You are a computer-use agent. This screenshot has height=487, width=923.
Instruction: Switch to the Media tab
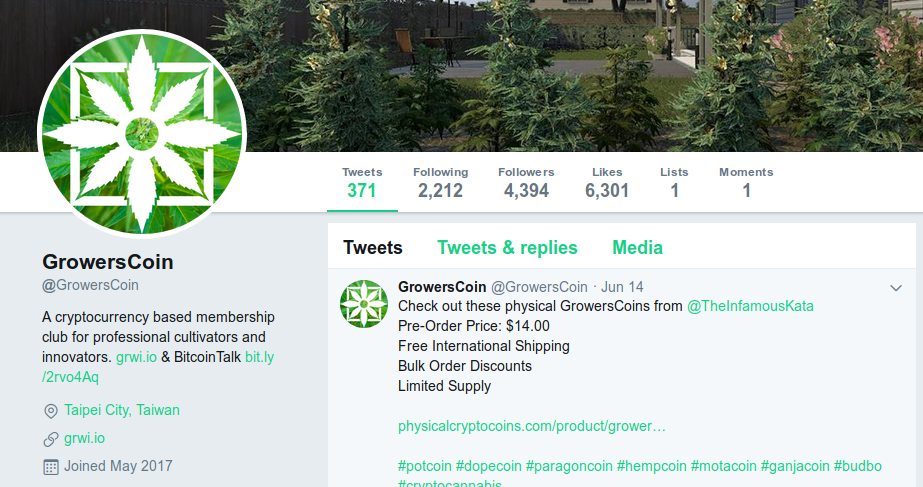[x=638, y=248]
